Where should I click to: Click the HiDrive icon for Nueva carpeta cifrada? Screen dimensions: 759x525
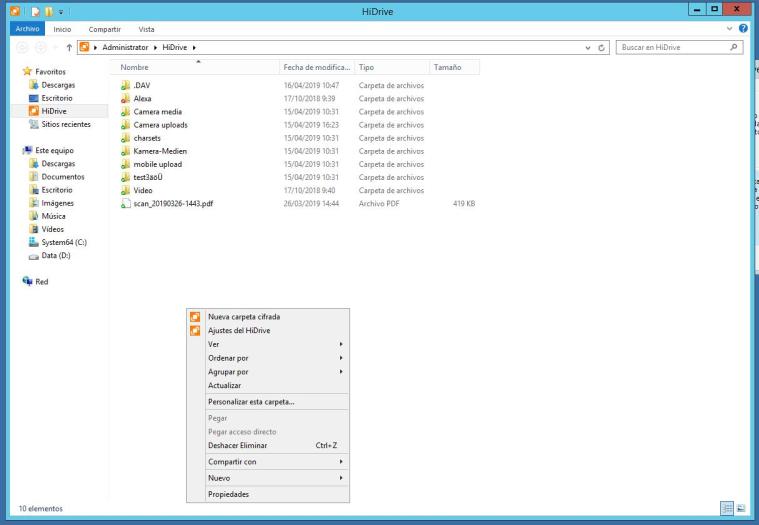pos(195,317)
